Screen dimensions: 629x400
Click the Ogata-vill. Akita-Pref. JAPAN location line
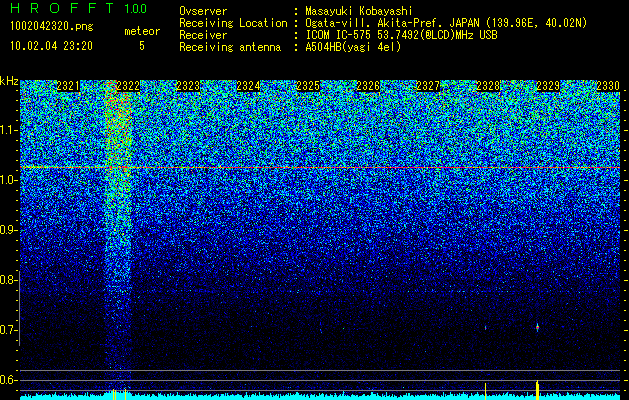(446, 23)
